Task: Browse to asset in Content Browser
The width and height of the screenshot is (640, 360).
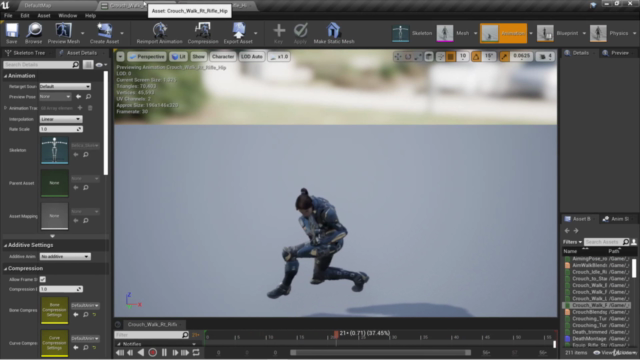Action: pyautogui.click(x=33, y=33)
